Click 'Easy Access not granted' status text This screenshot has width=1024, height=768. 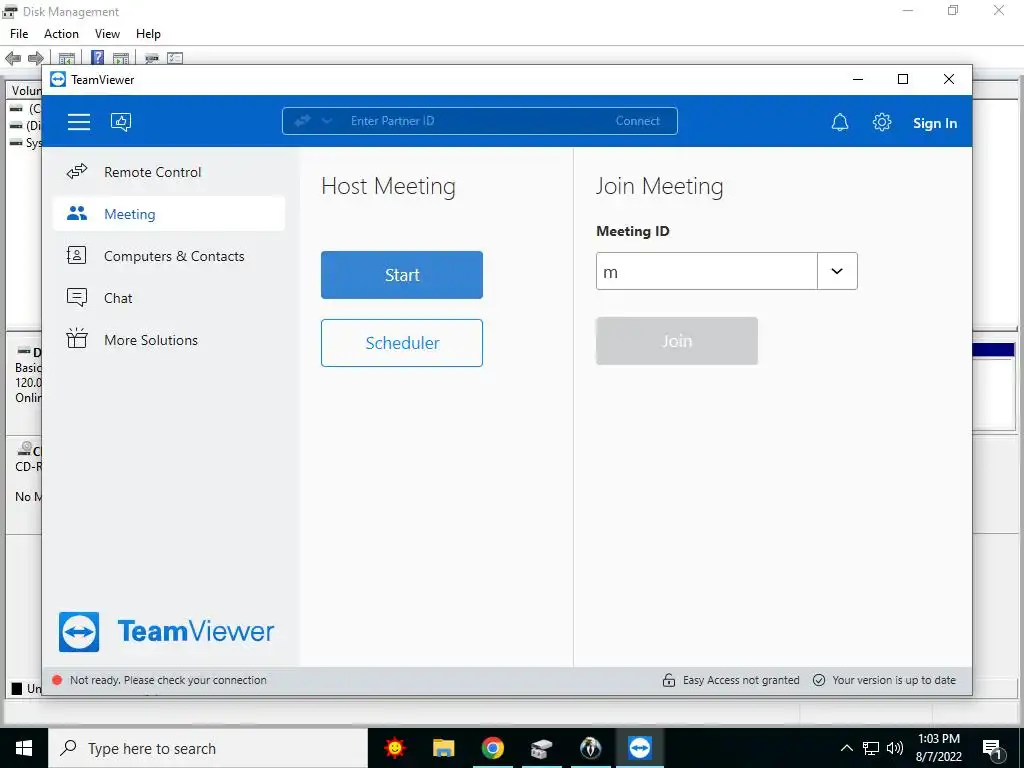741,680
